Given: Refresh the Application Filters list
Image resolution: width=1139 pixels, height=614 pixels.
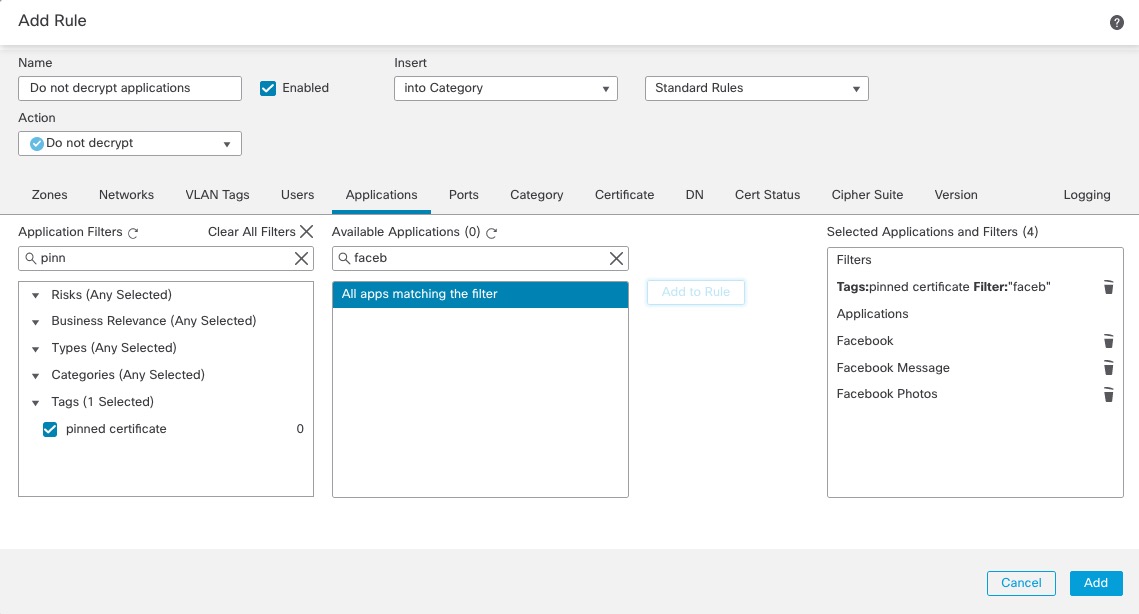Looking at the screenshot, I should point(133,232).
